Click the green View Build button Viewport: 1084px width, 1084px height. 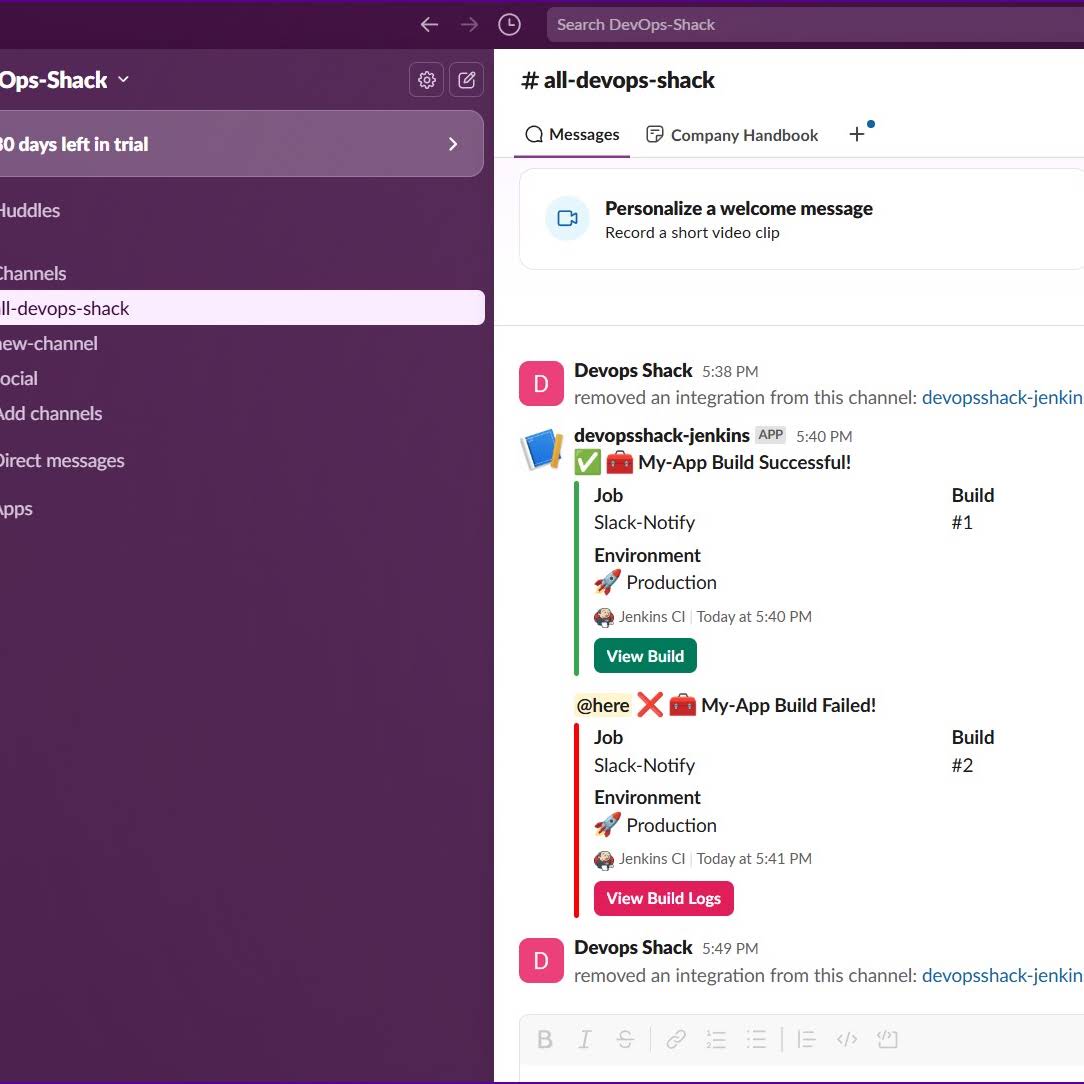click(645, 655)
